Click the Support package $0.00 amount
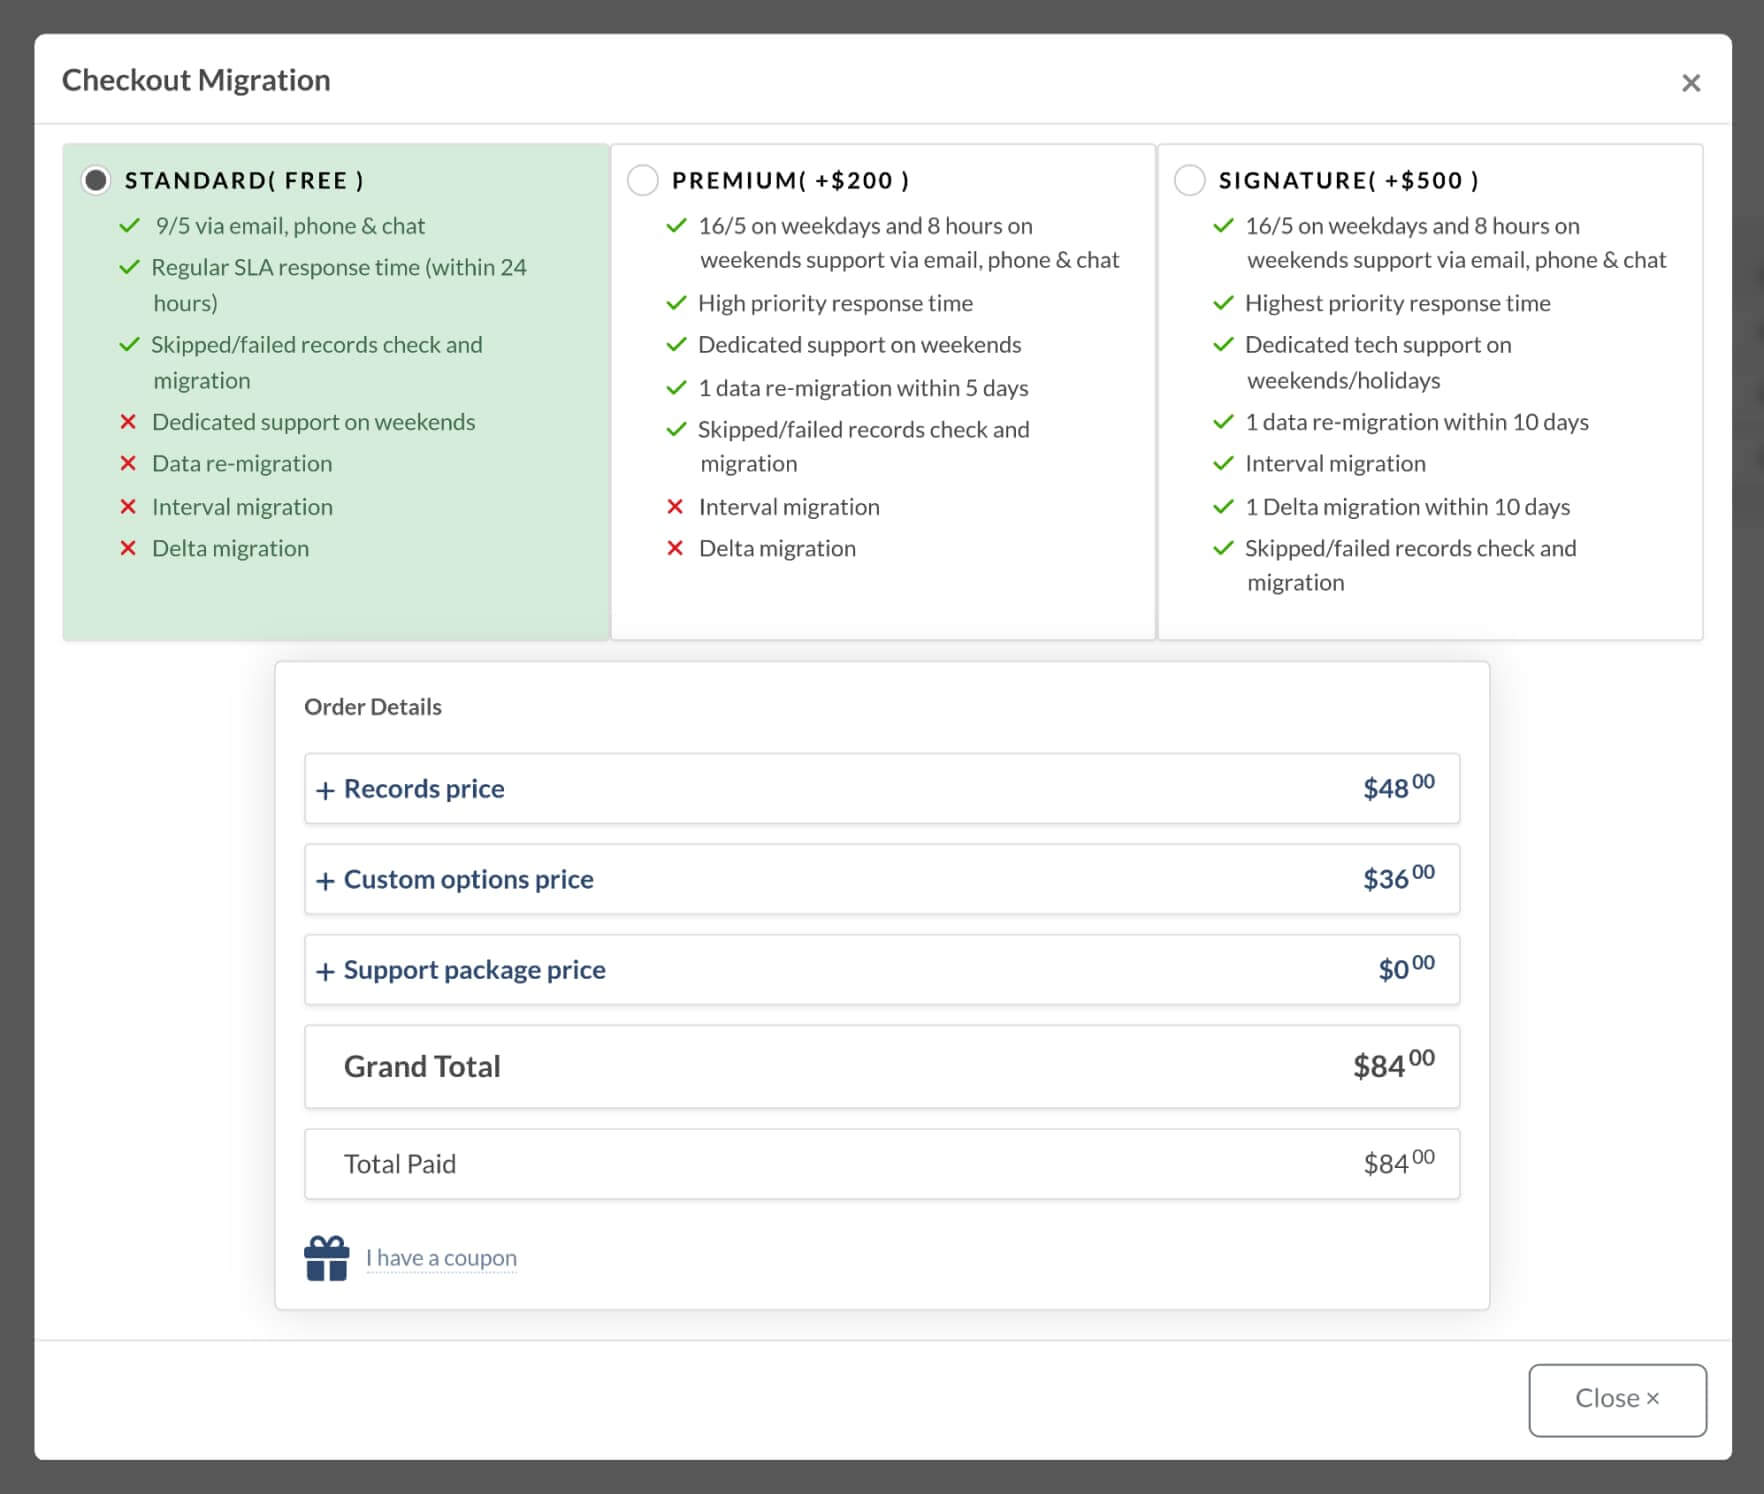The image size is (1764, 1494). point(1406,968)
